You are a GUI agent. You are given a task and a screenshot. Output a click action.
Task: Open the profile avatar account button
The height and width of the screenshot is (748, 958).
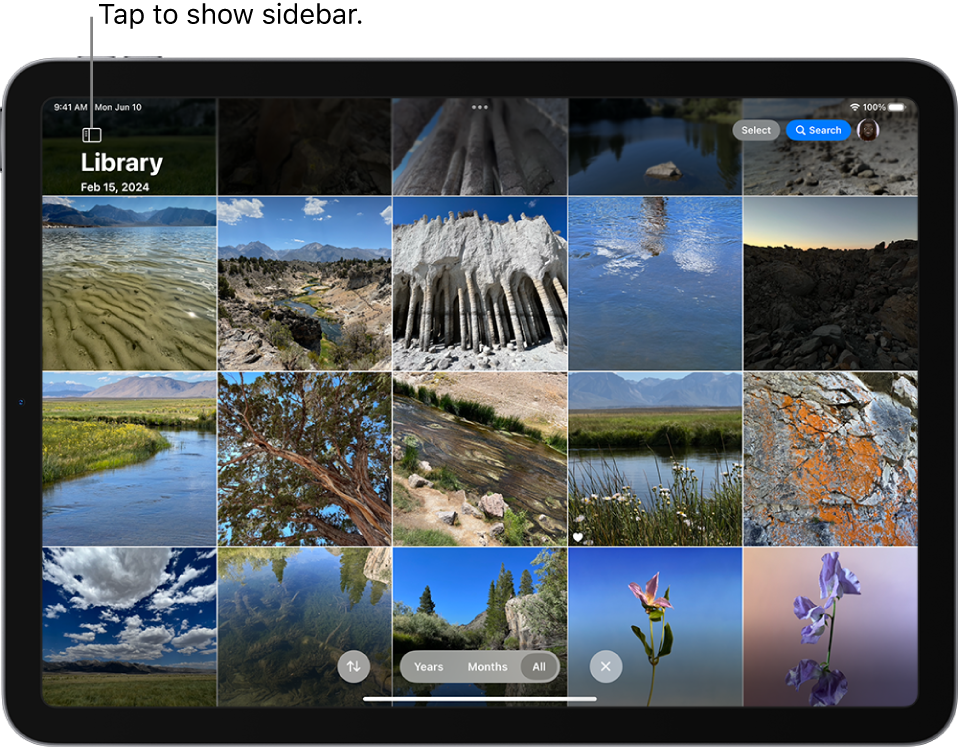point(868,130)
